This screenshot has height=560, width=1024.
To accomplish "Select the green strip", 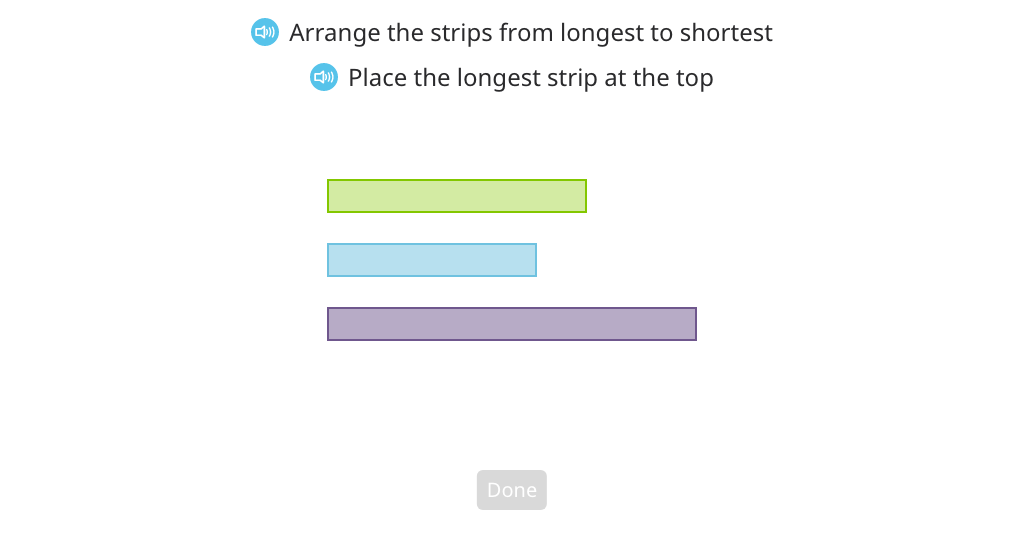I will coord(456,196).
